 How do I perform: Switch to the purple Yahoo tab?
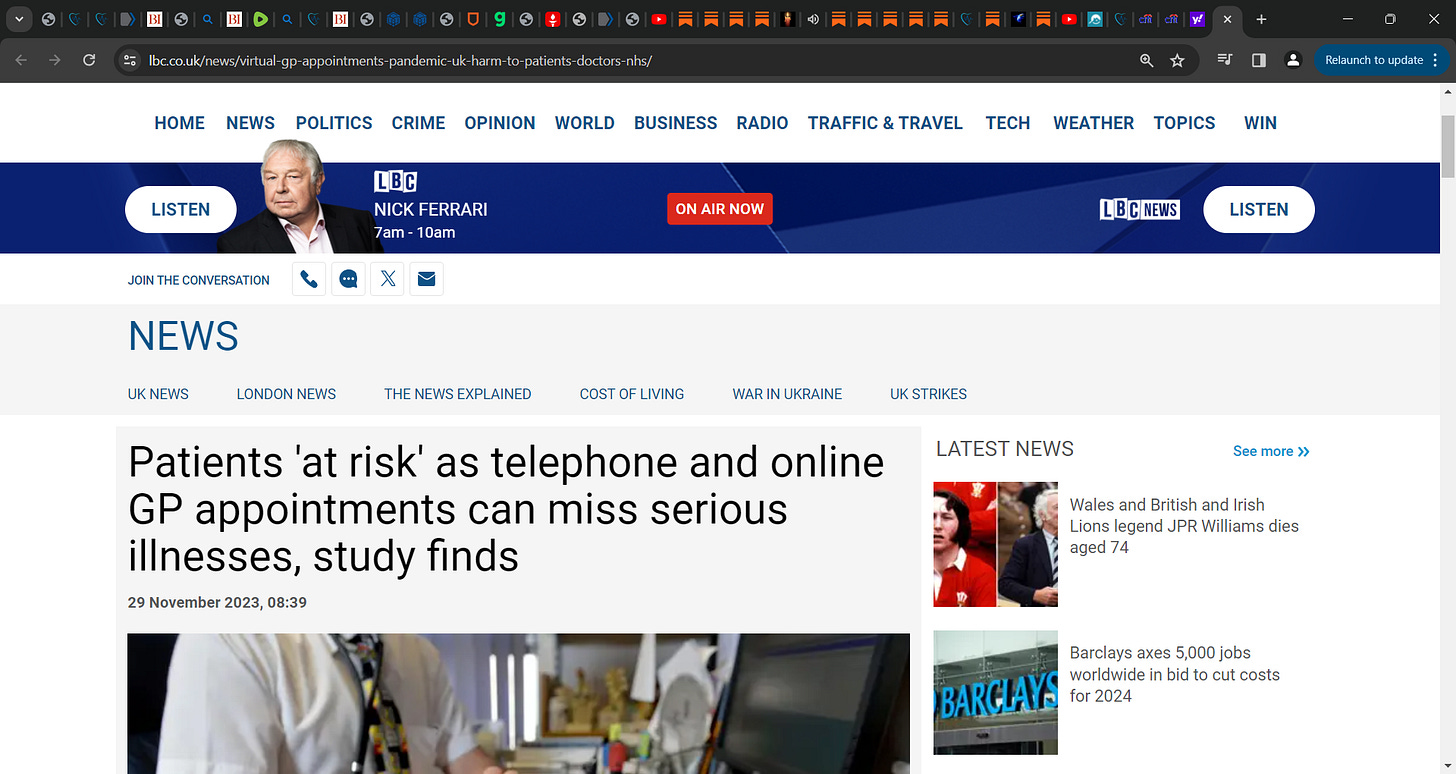1197,19
